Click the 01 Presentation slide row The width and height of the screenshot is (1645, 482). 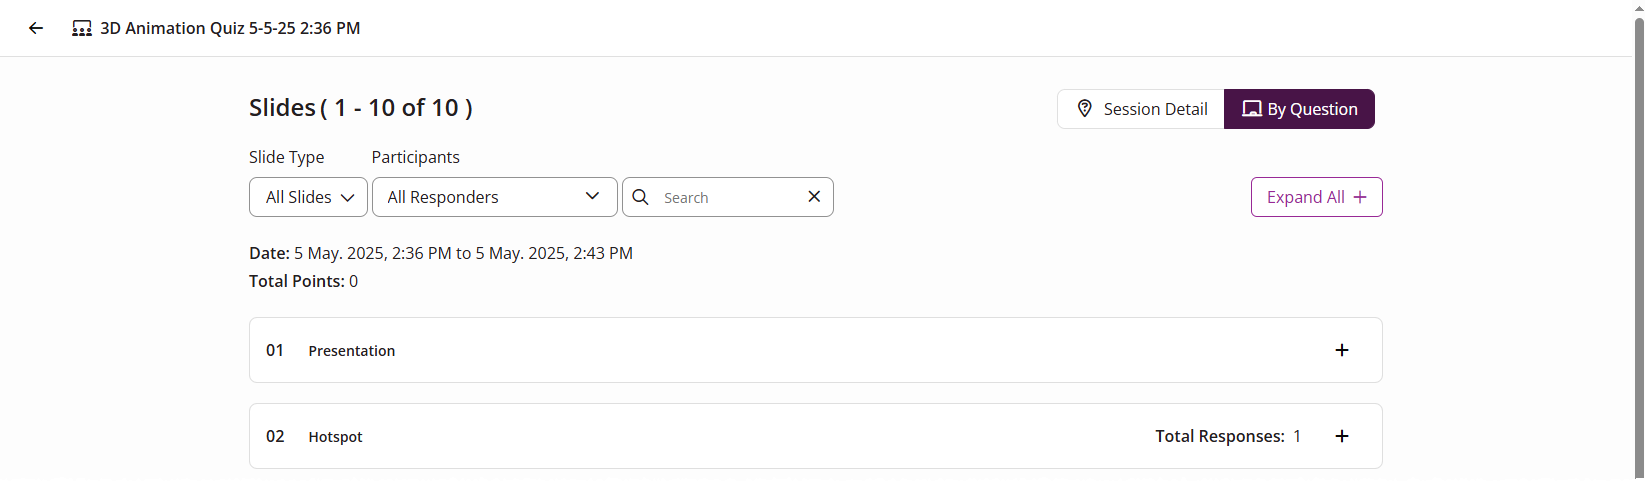(x=816, y=350)
